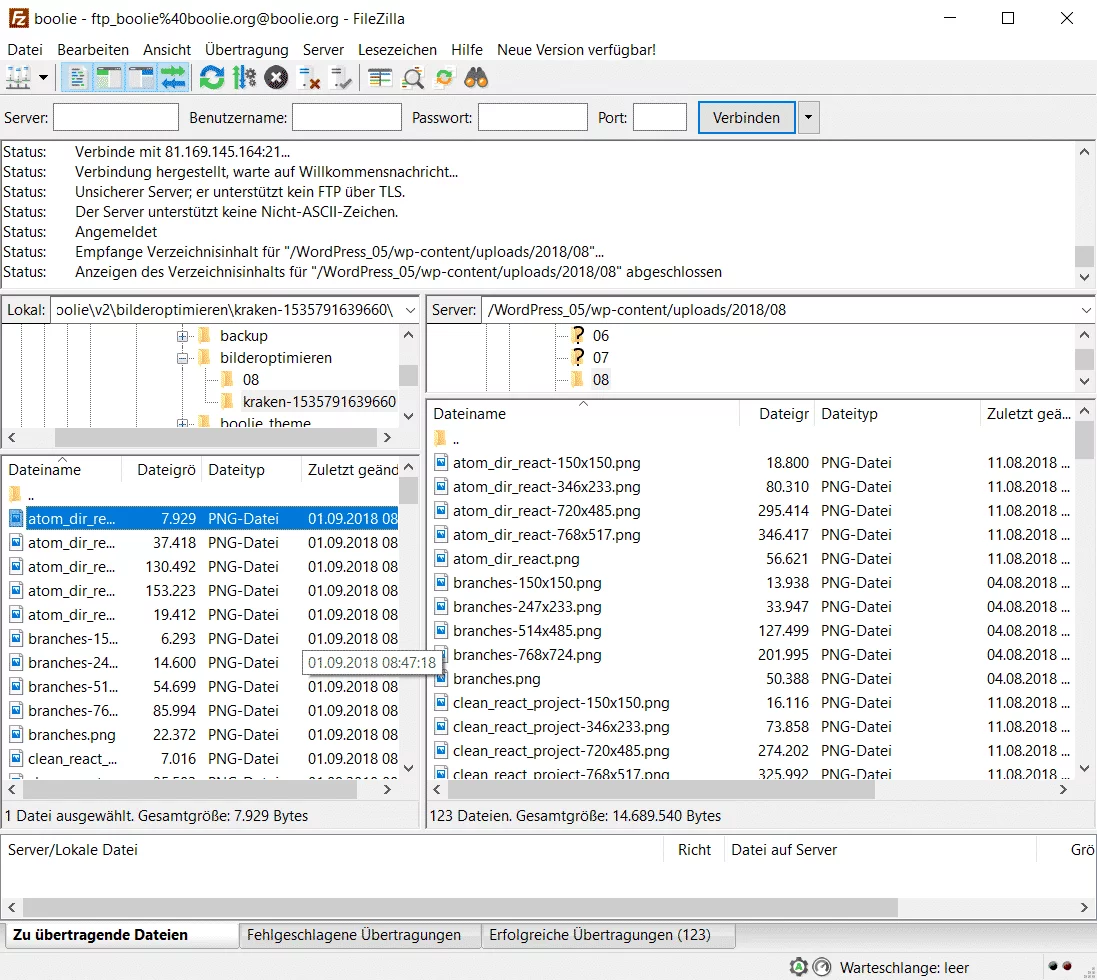Cancel the current operation

[276, 78]
